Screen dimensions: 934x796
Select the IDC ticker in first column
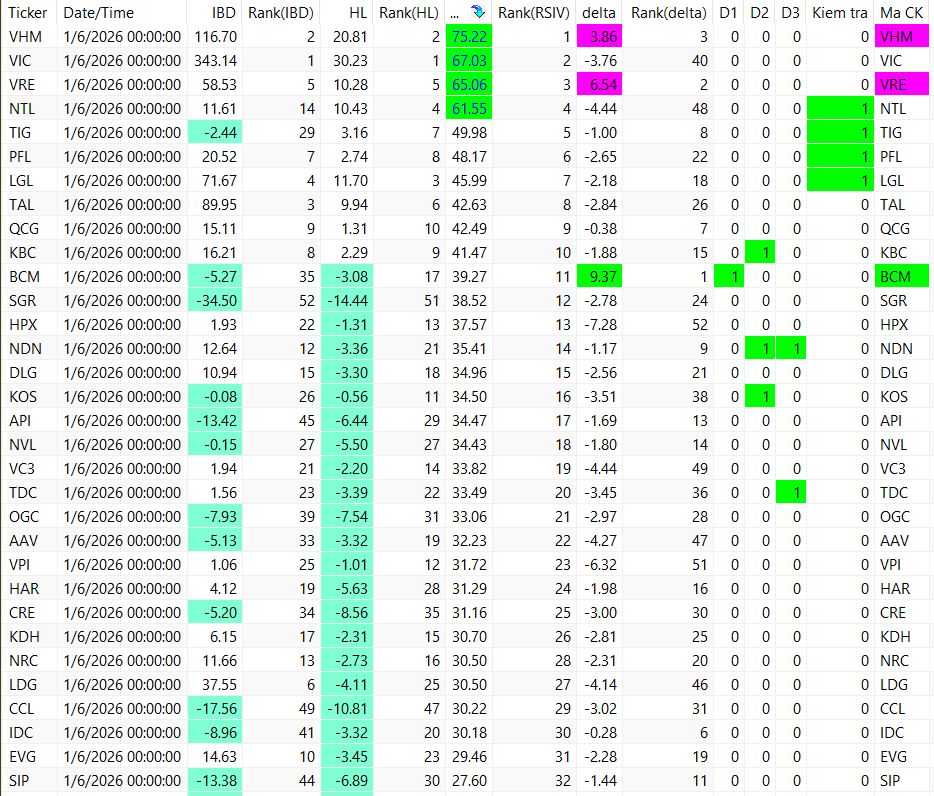(x=21, y=733)
